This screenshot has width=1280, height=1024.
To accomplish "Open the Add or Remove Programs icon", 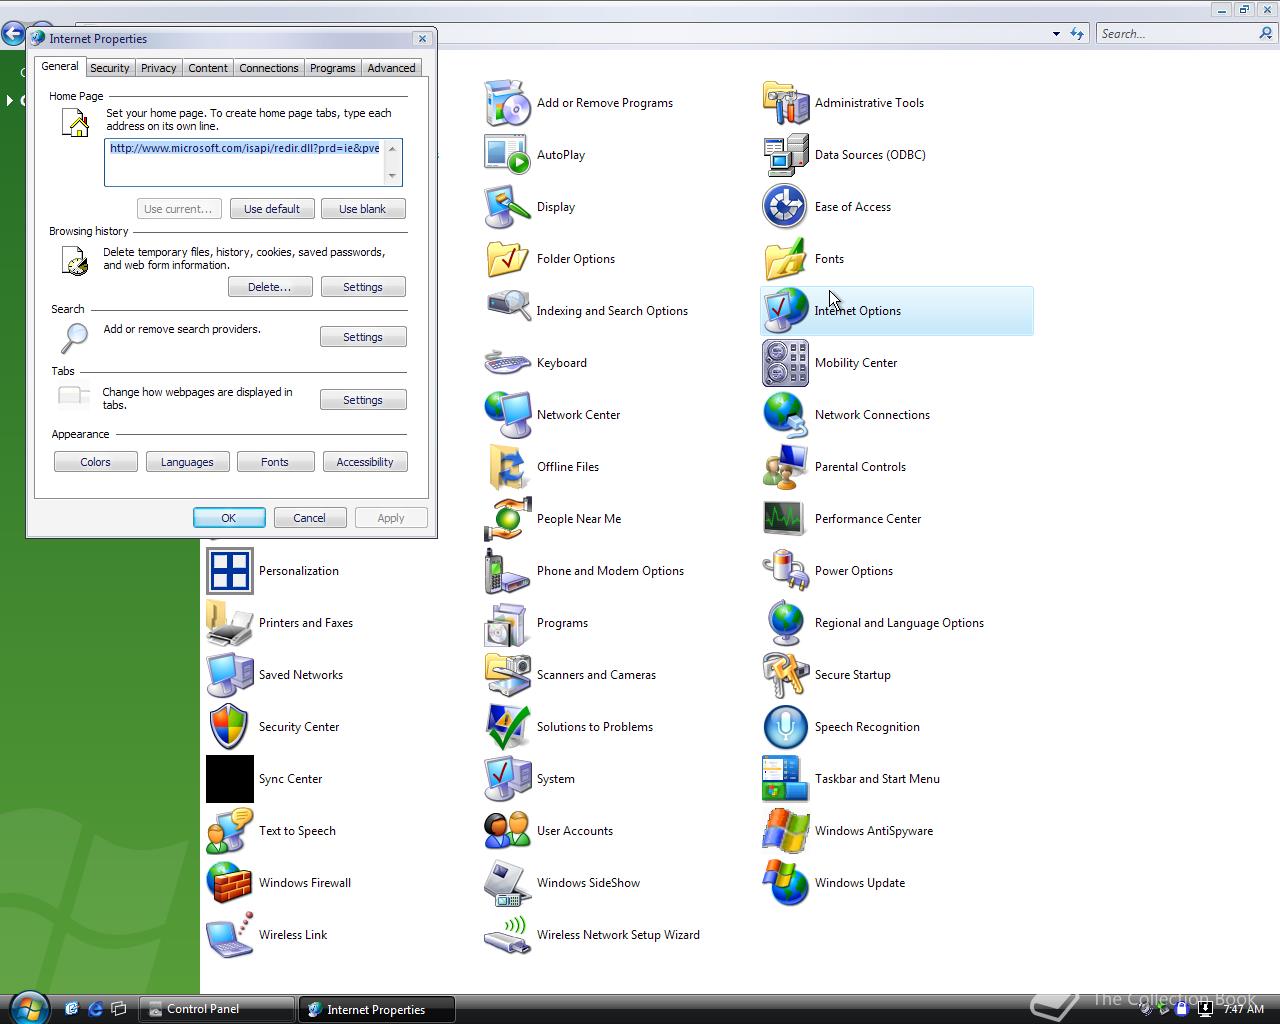I will (x=507, y=103).
